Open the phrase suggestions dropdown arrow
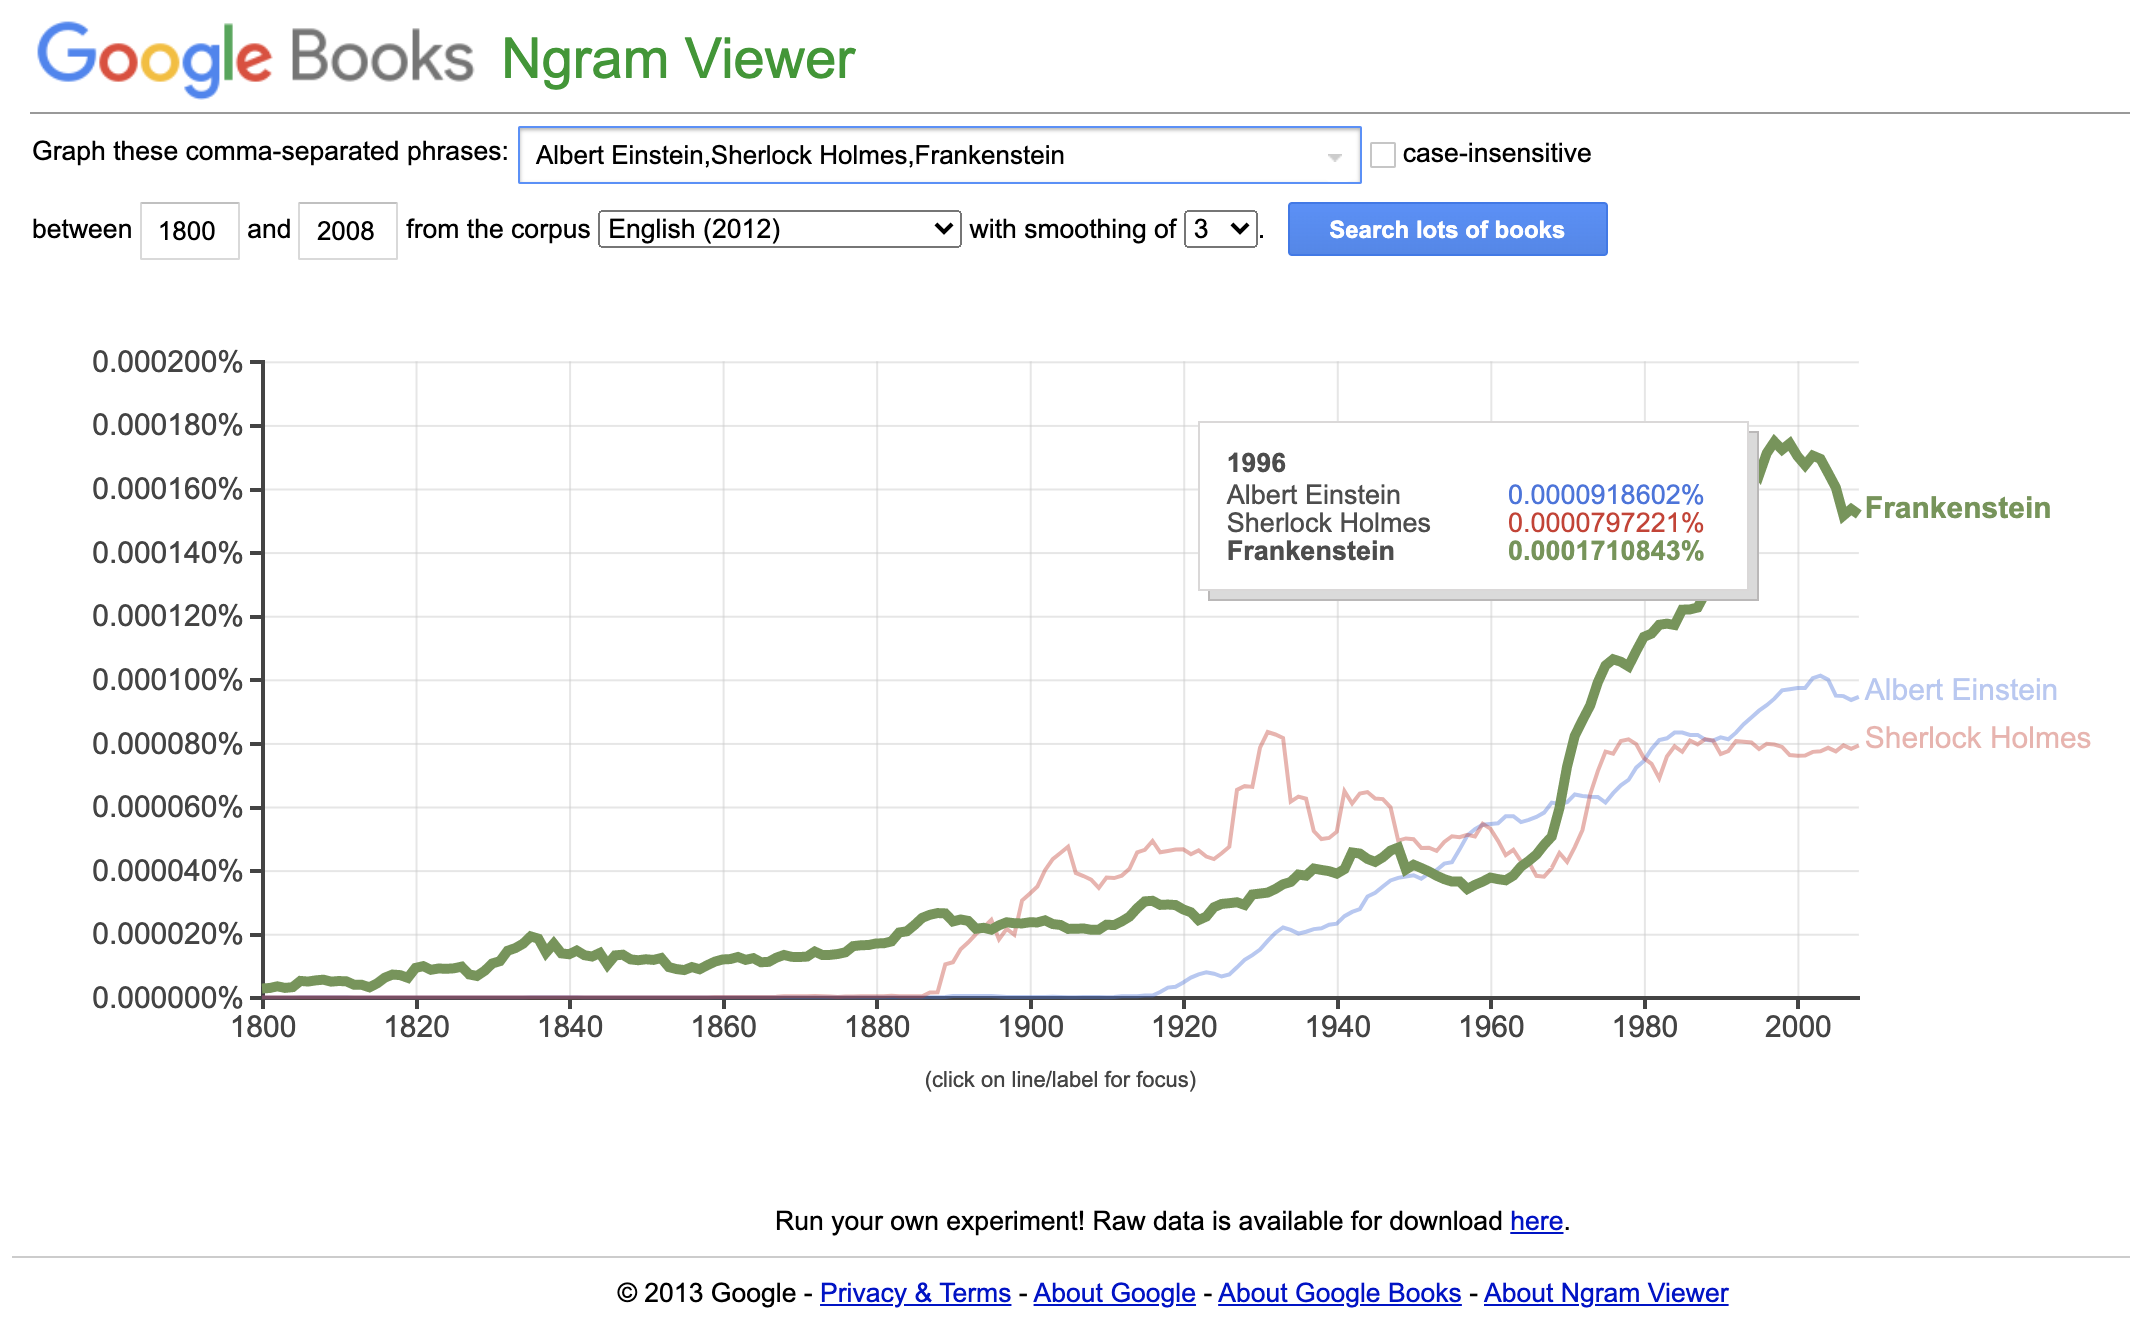 [1334, 157]
